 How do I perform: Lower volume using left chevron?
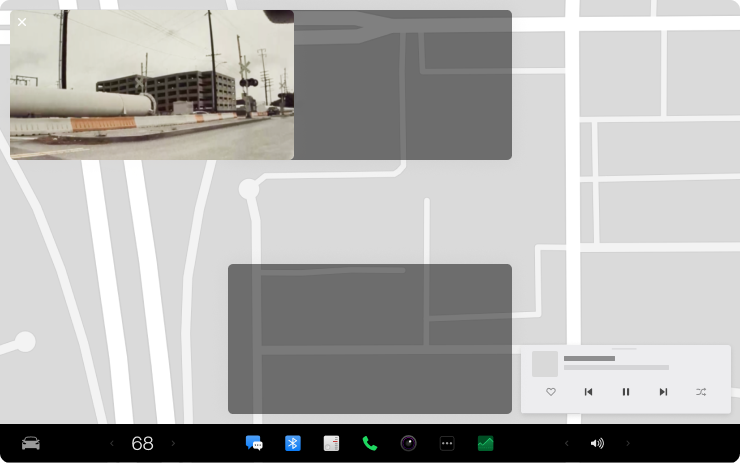pos(566,443)
